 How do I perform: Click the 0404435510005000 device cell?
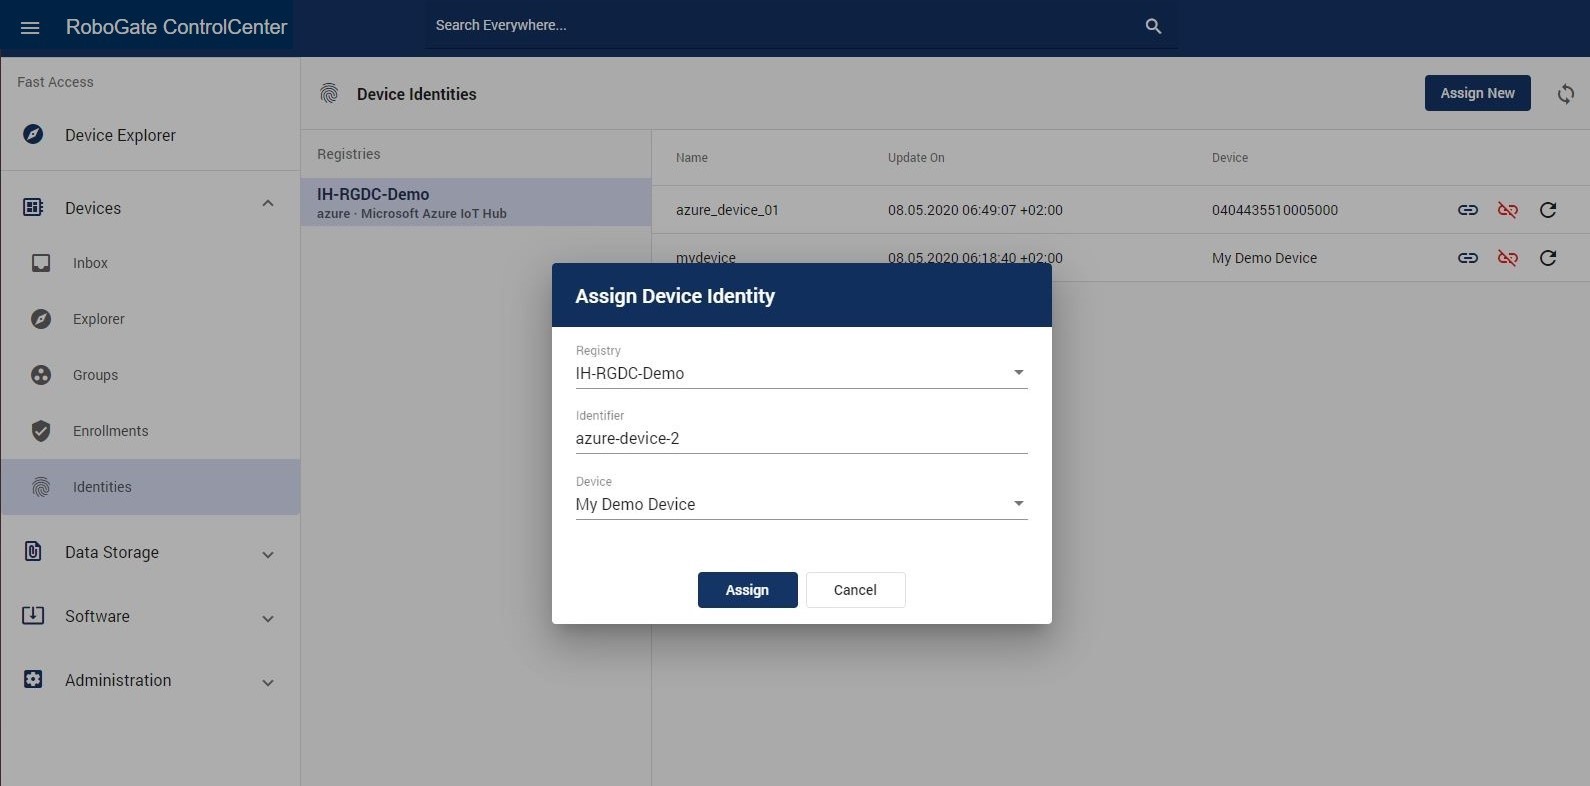(1275, 210)
